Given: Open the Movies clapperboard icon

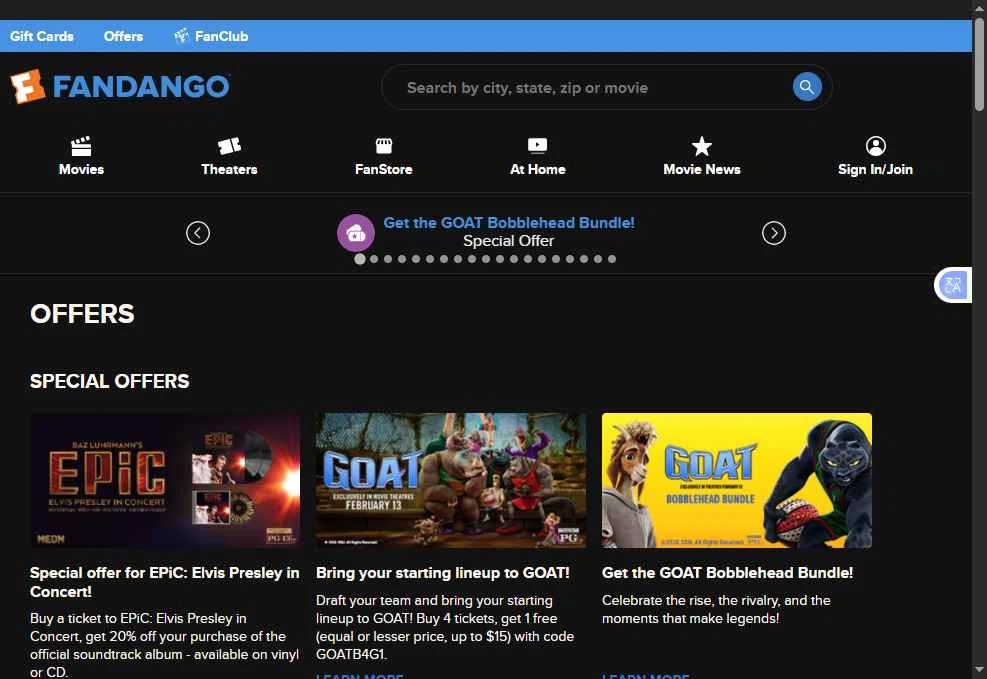Looking at the screenshot, I should [81, 146].
